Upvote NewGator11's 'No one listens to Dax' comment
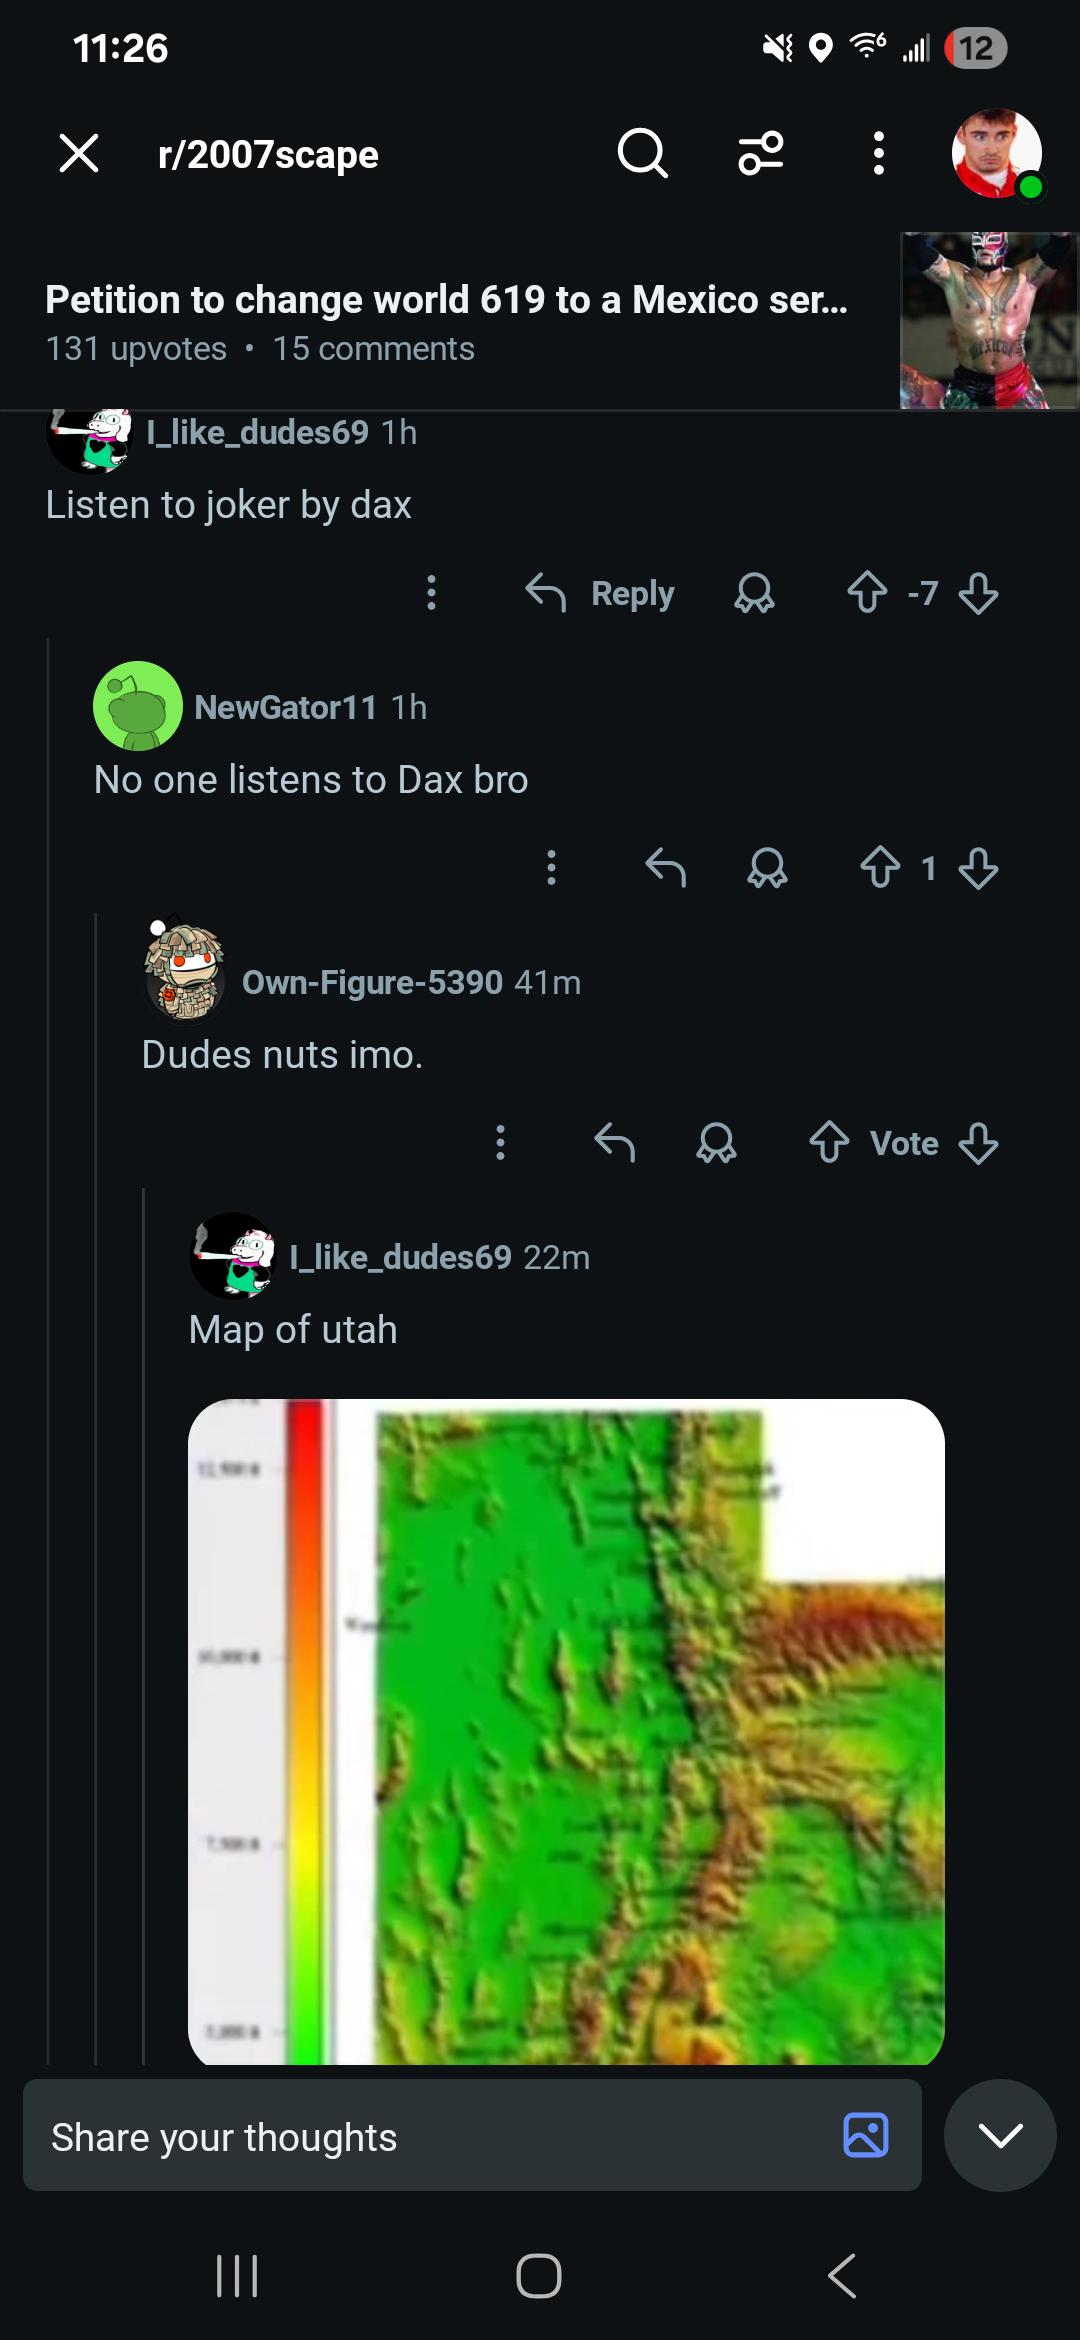This screenshot has height=2340, width=1080. [x=880, y=867]
